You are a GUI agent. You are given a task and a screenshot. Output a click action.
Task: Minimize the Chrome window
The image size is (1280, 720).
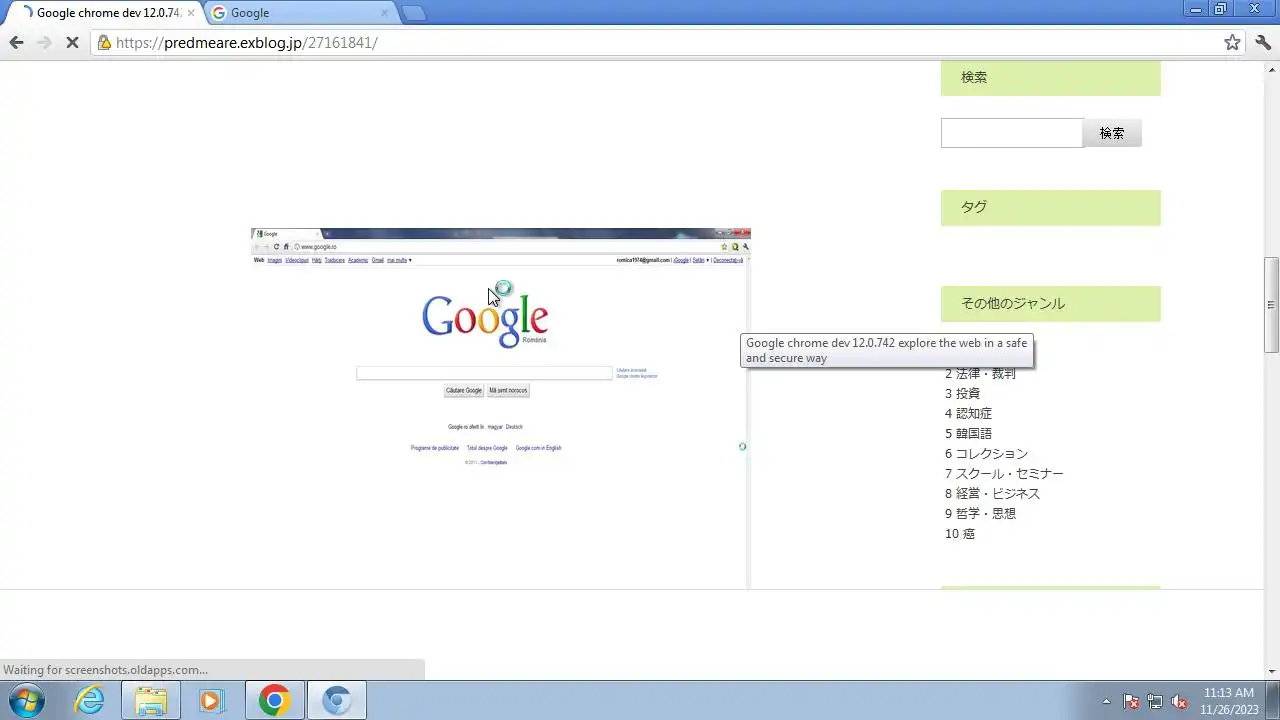coord(1196,9)
